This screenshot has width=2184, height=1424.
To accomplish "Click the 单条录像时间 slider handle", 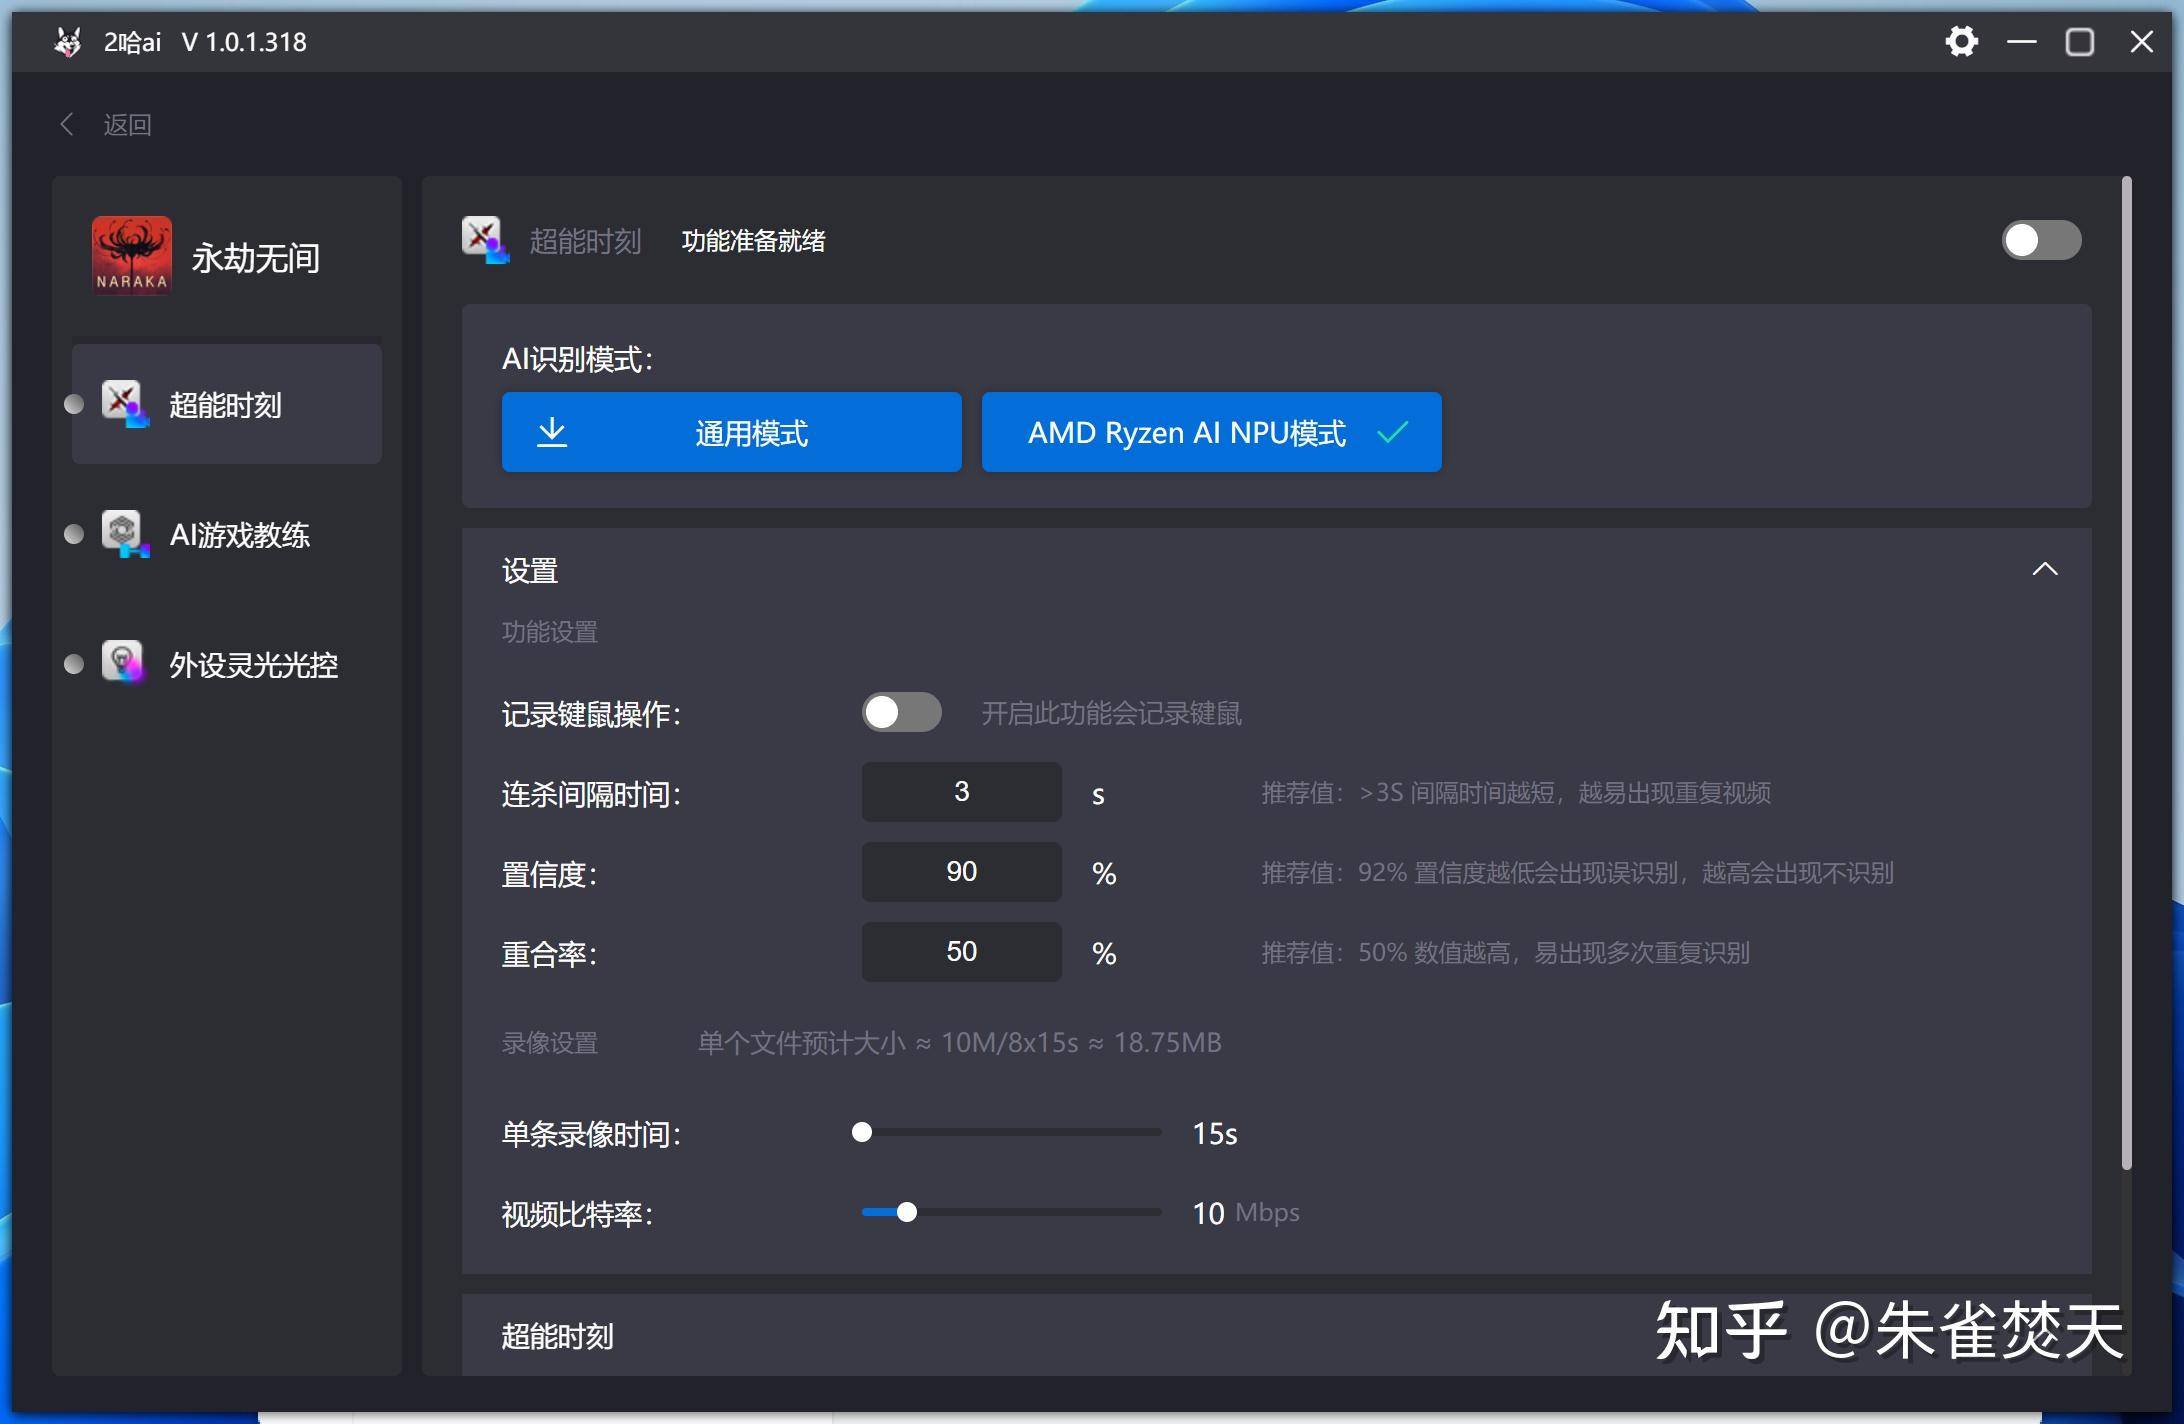I will coord(862,1132).
